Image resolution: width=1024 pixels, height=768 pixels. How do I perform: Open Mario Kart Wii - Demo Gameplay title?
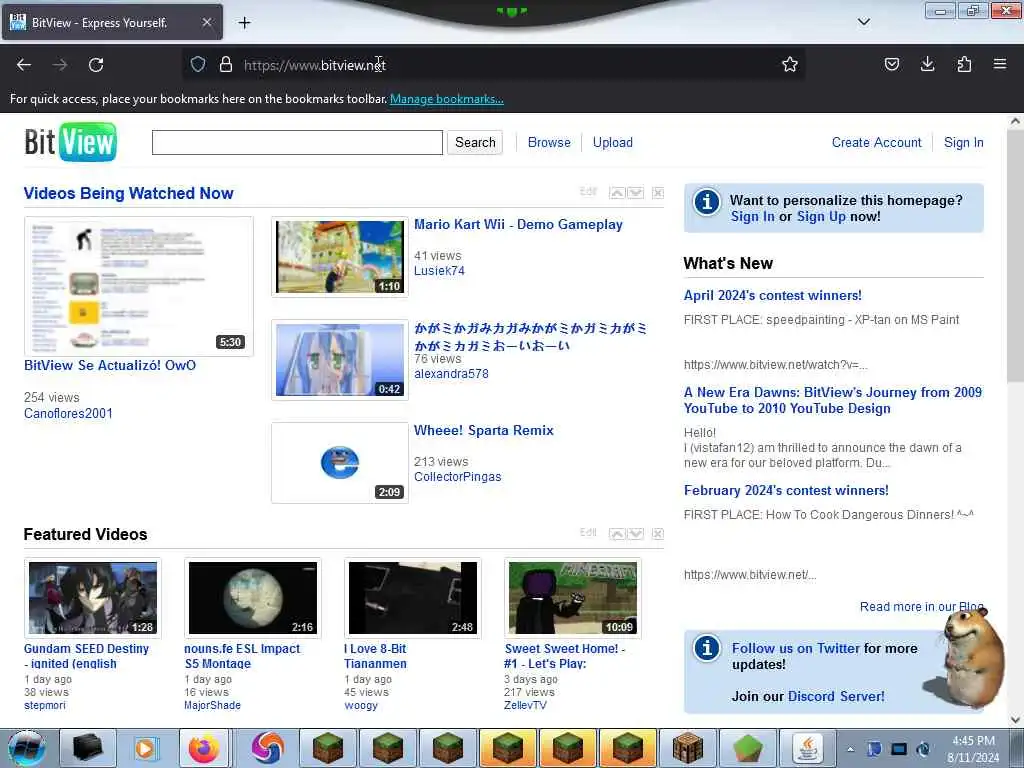[519, 225]
